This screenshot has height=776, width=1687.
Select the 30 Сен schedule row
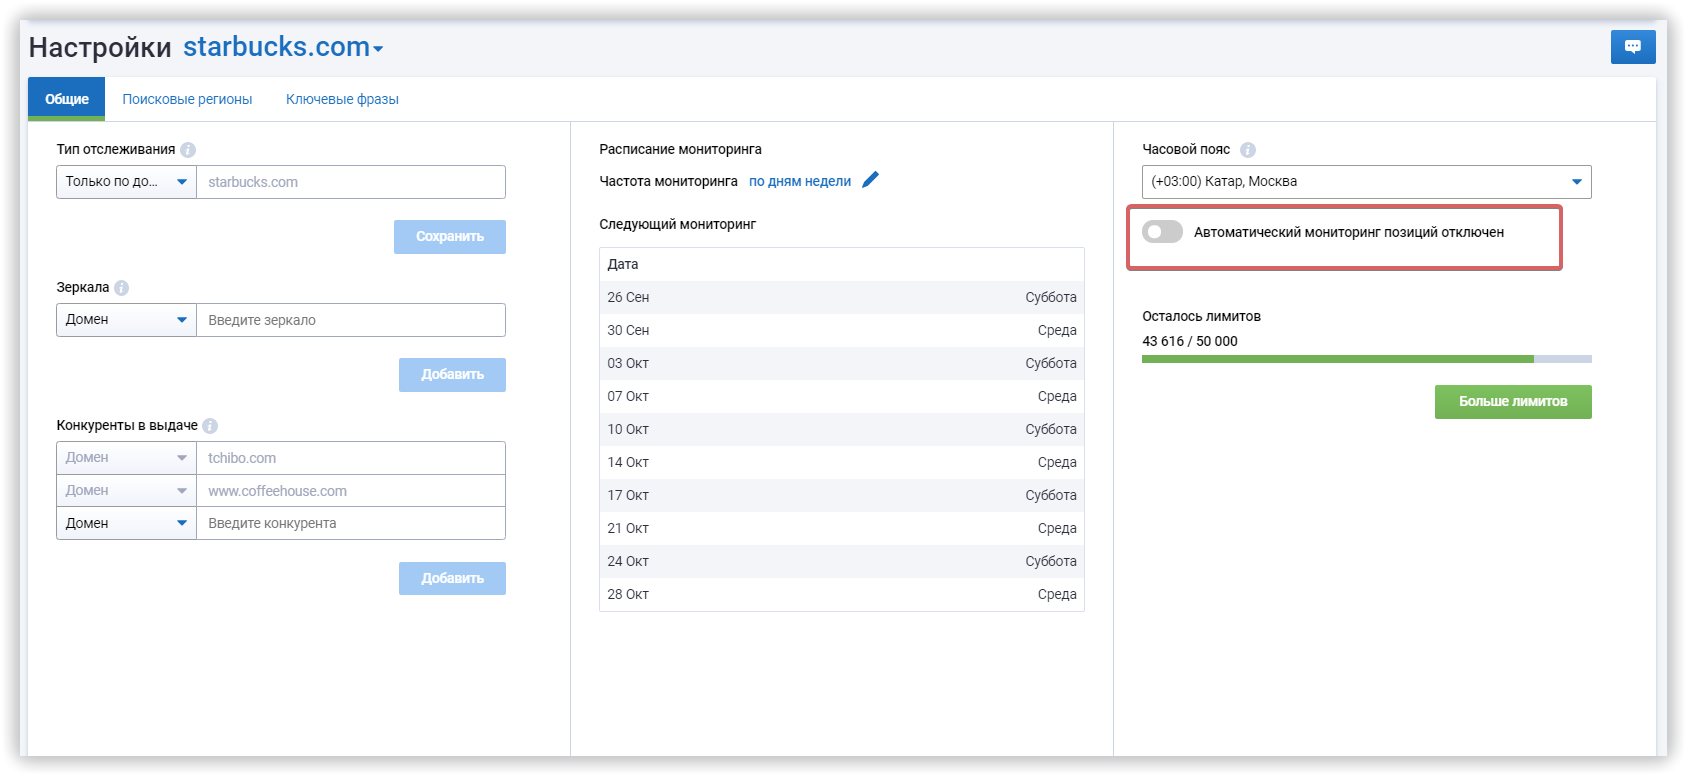click(842, 330)
